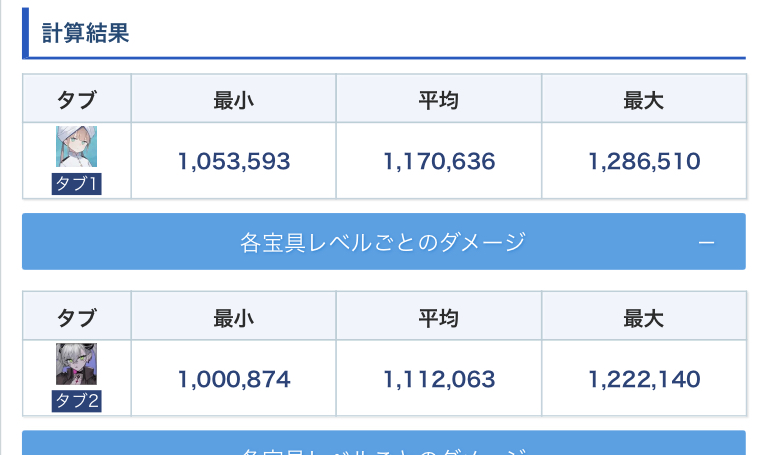This screenshot has height=455, width=760.
Task: Select the タブ1 label badge
Action: click(x=76, y=184)
